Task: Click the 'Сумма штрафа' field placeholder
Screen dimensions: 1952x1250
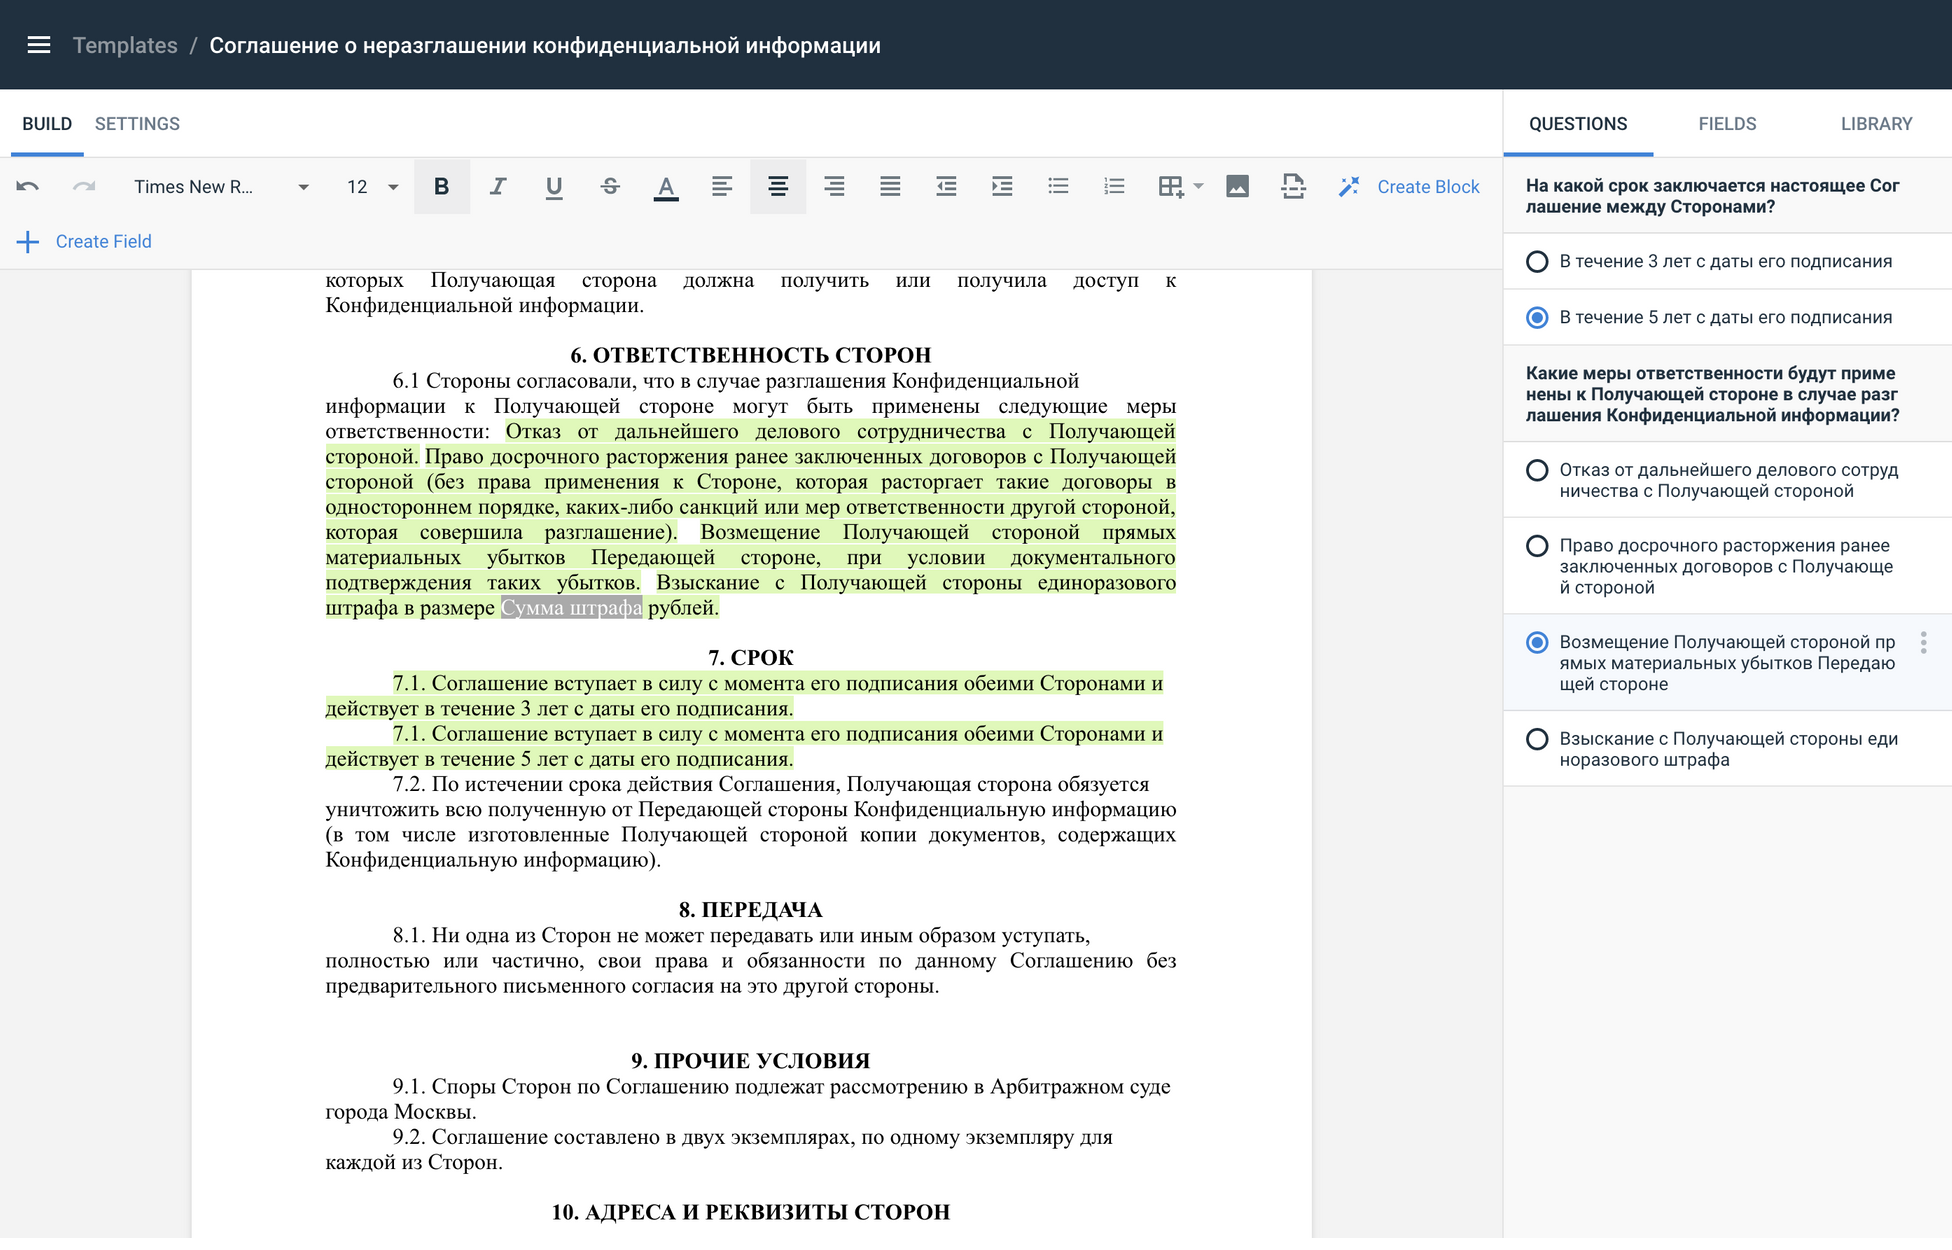Action: point(571,608)
